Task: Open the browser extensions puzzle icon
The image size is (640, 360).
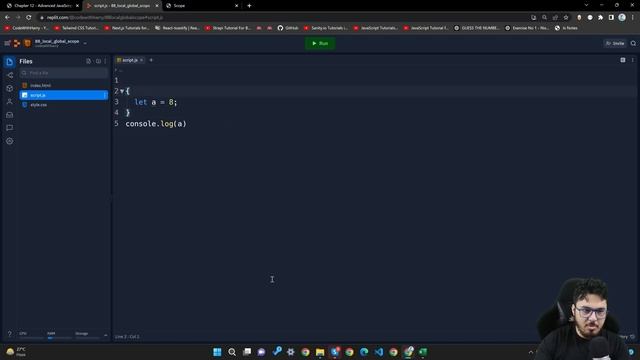Action: click(x=600, y=18)
